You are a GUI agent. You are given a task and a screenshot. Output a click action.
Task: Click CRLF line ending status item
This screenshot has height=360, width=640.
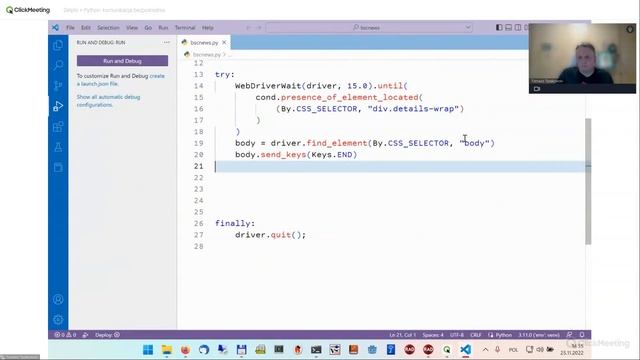[x=476, y=335]
